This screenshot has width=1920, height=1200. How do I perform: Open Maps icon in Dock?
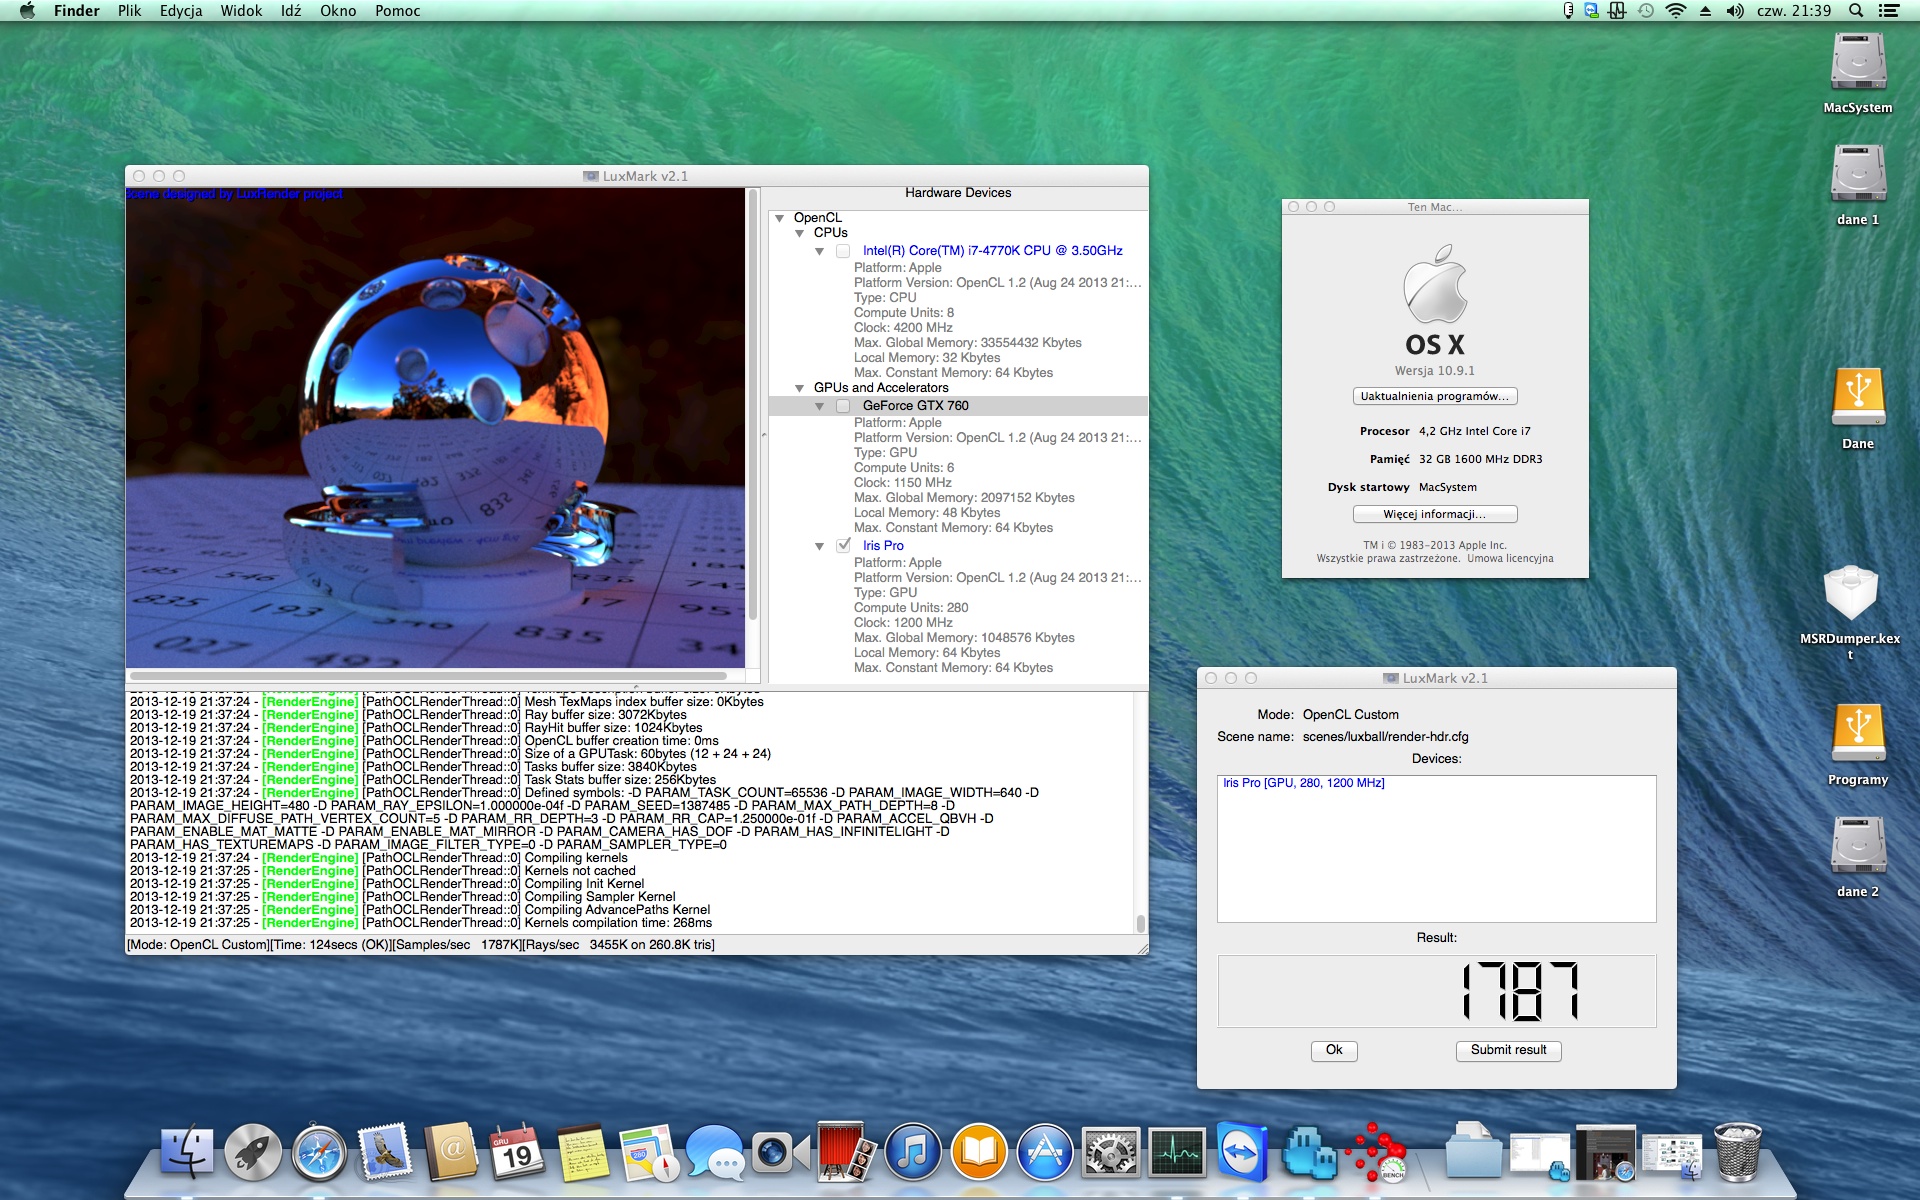pos(649,1152)
